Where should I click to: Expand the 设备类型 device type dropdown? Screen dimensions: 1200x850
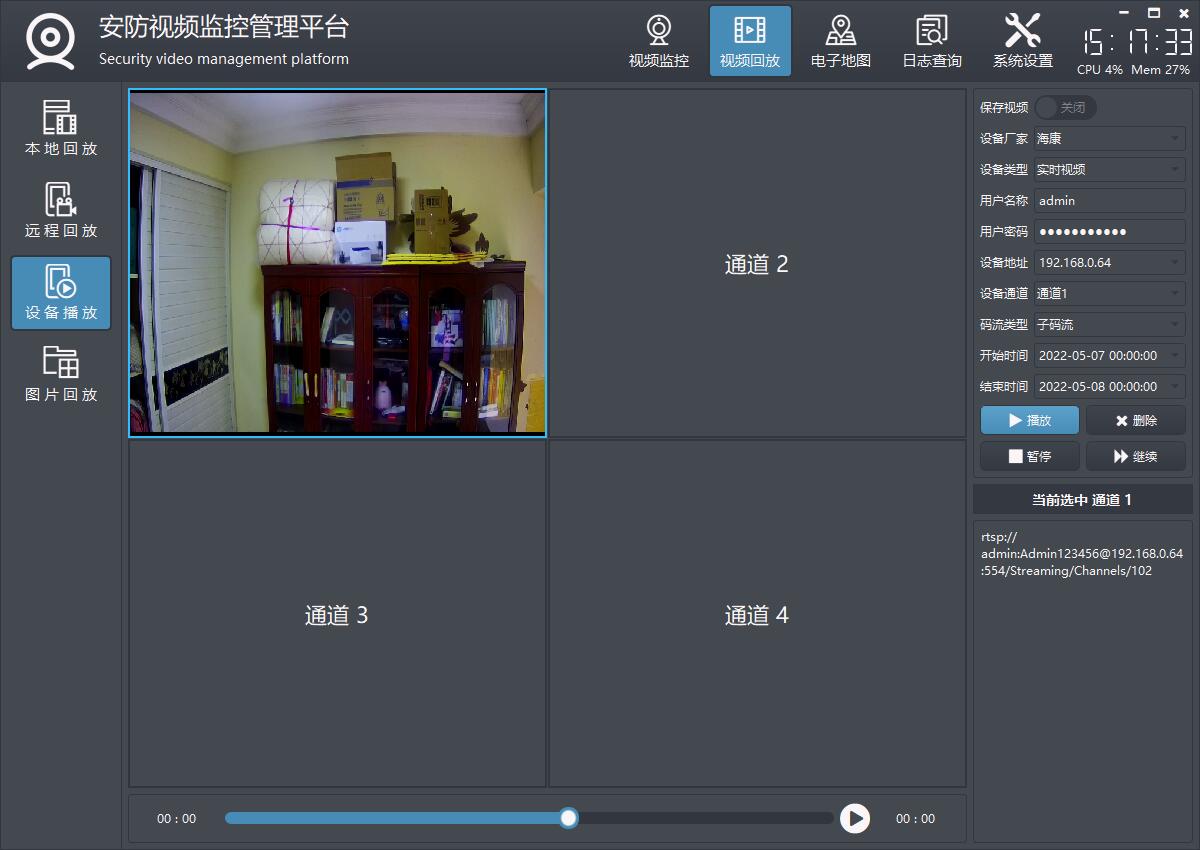point(1109,169)
